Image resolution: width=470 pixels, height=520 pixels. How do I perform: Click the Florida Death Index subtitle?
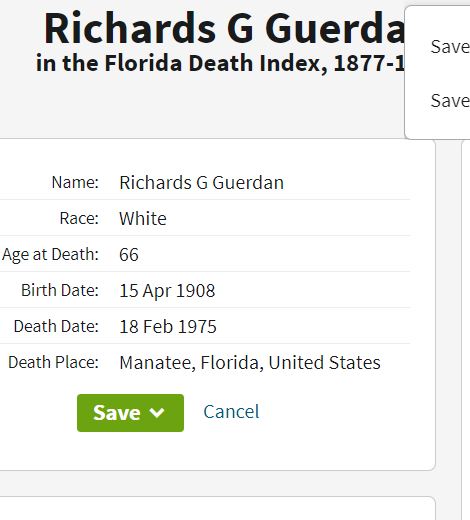click(x=220, y=63)
